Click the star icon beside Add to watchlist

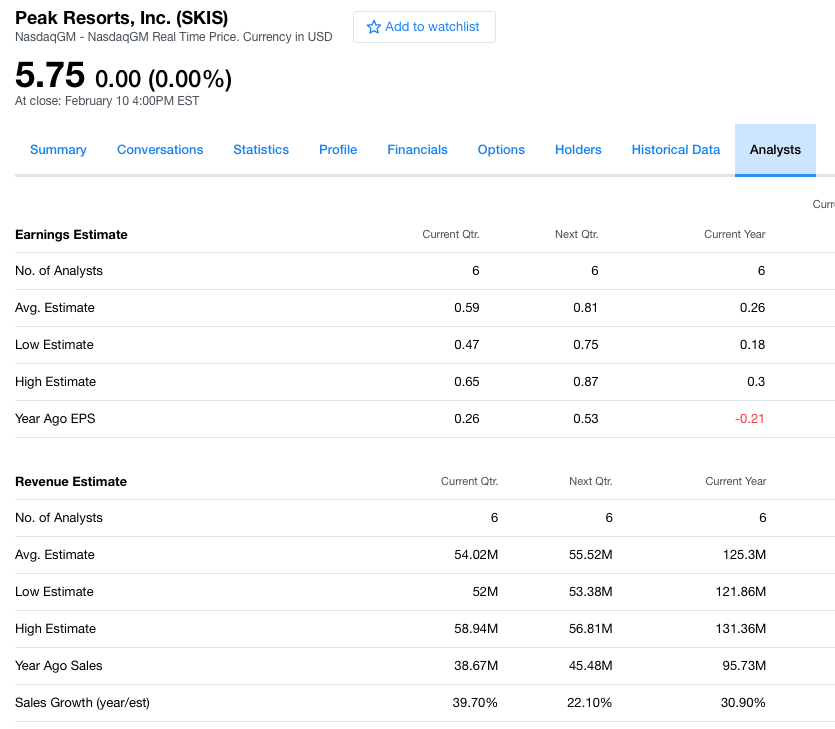click(374, 27)
